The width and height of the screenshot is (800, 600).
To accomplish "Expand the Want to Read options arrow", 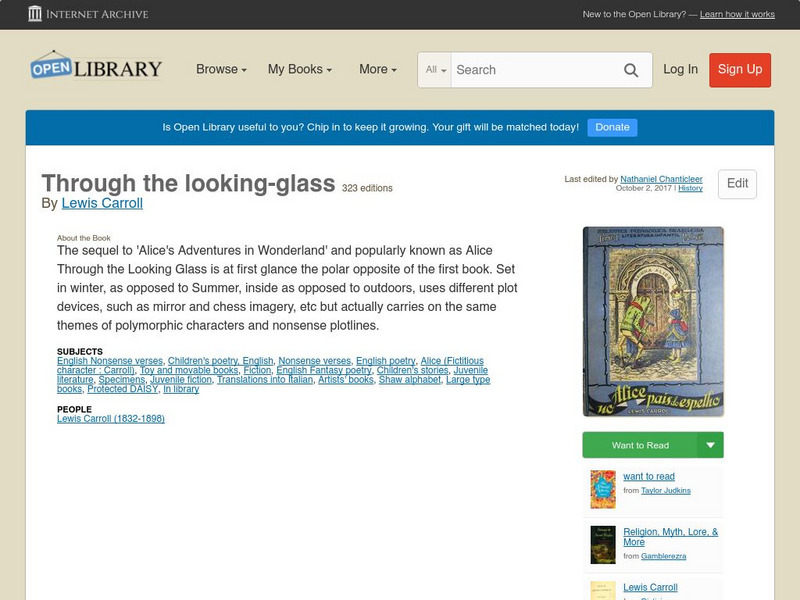I will coord(710,444).
